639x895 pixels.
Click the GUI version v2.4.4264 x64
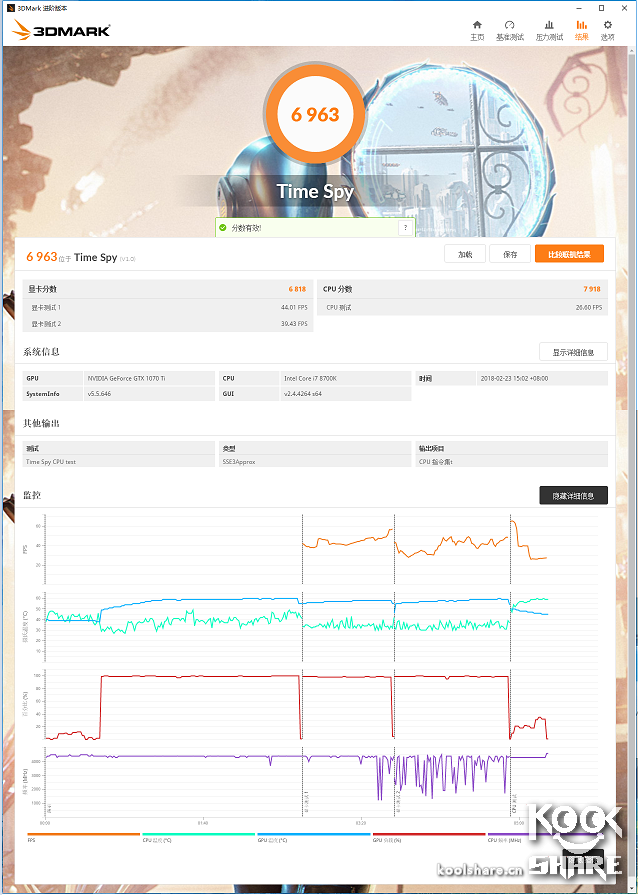(x=303, y=393)
